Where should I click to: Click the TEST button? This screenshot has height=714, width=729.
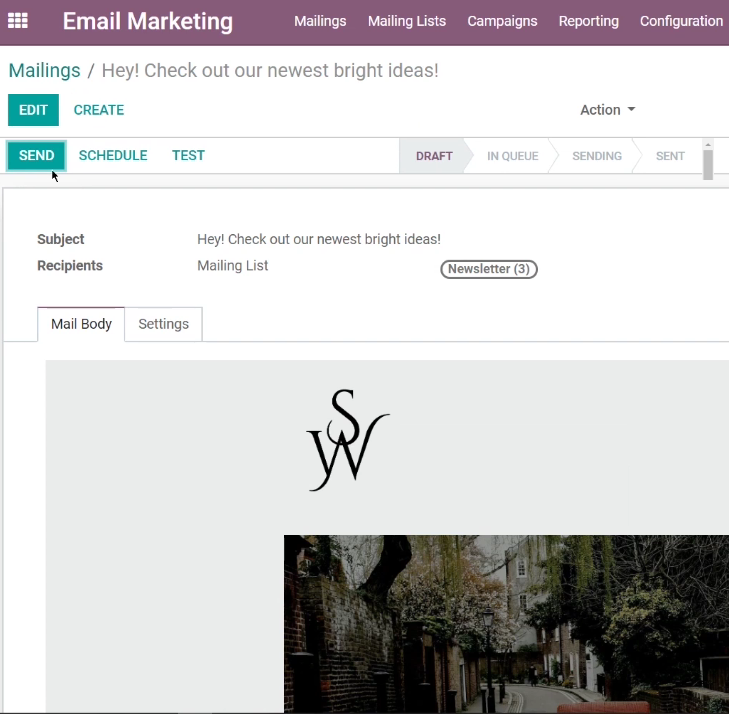tap(188, 155)
